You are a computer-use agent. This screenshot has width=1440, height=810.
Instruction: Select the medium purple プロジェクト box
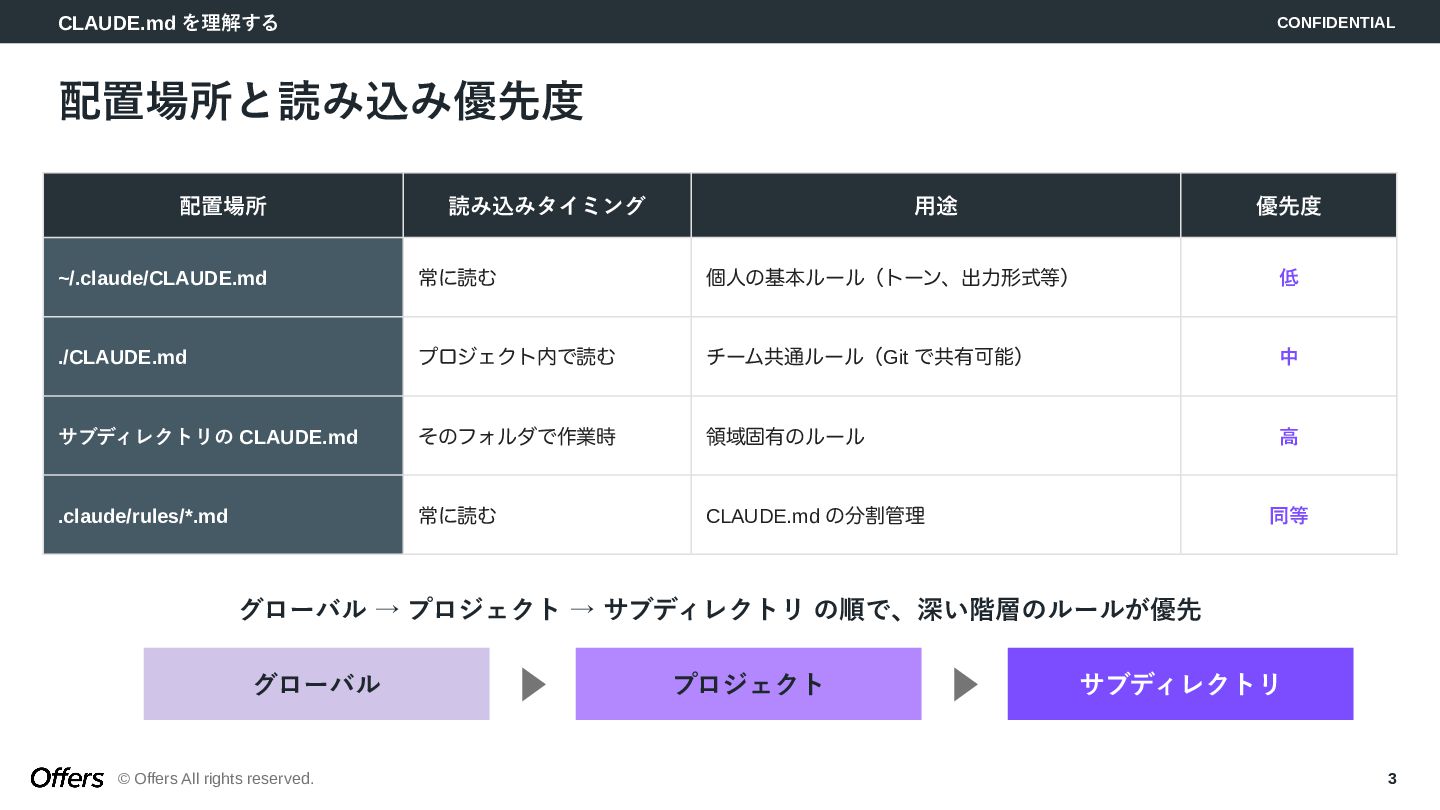[748, 684]
